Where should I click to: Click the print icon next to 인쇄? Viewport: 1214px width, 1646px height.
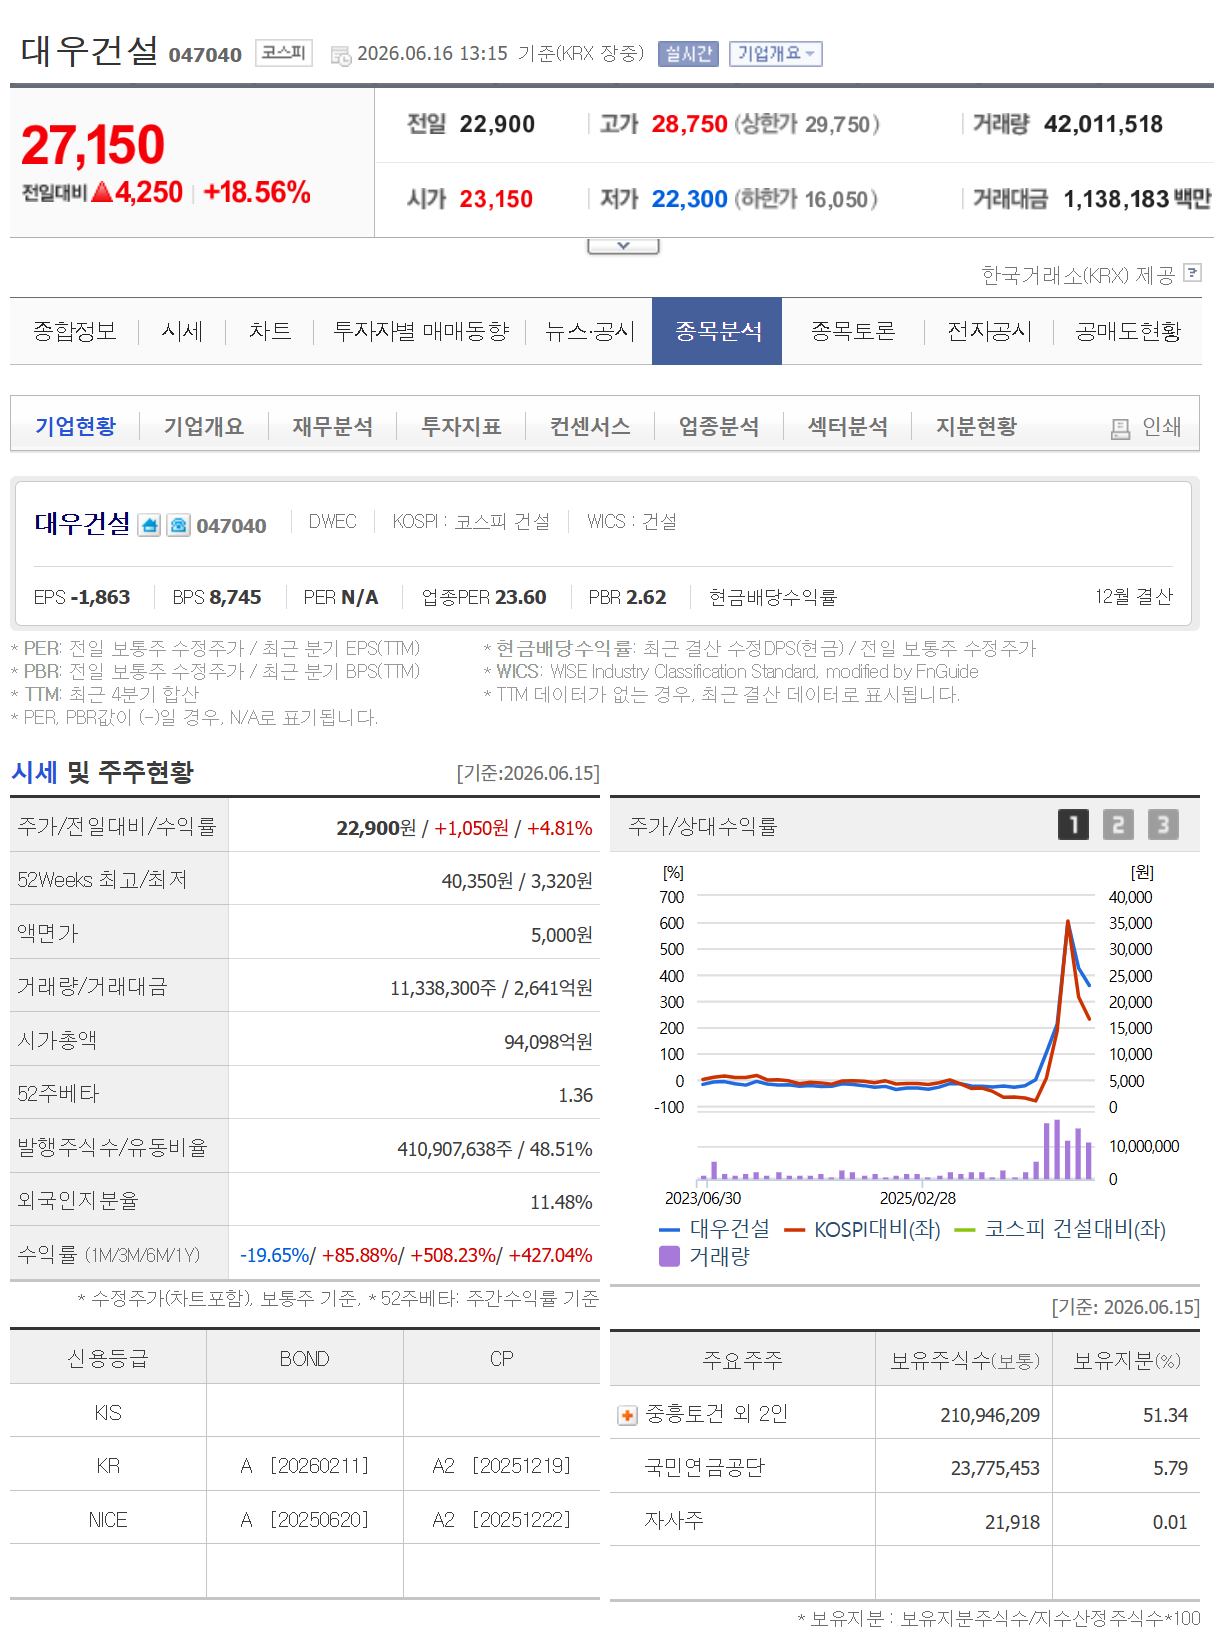click(1120, 429)
